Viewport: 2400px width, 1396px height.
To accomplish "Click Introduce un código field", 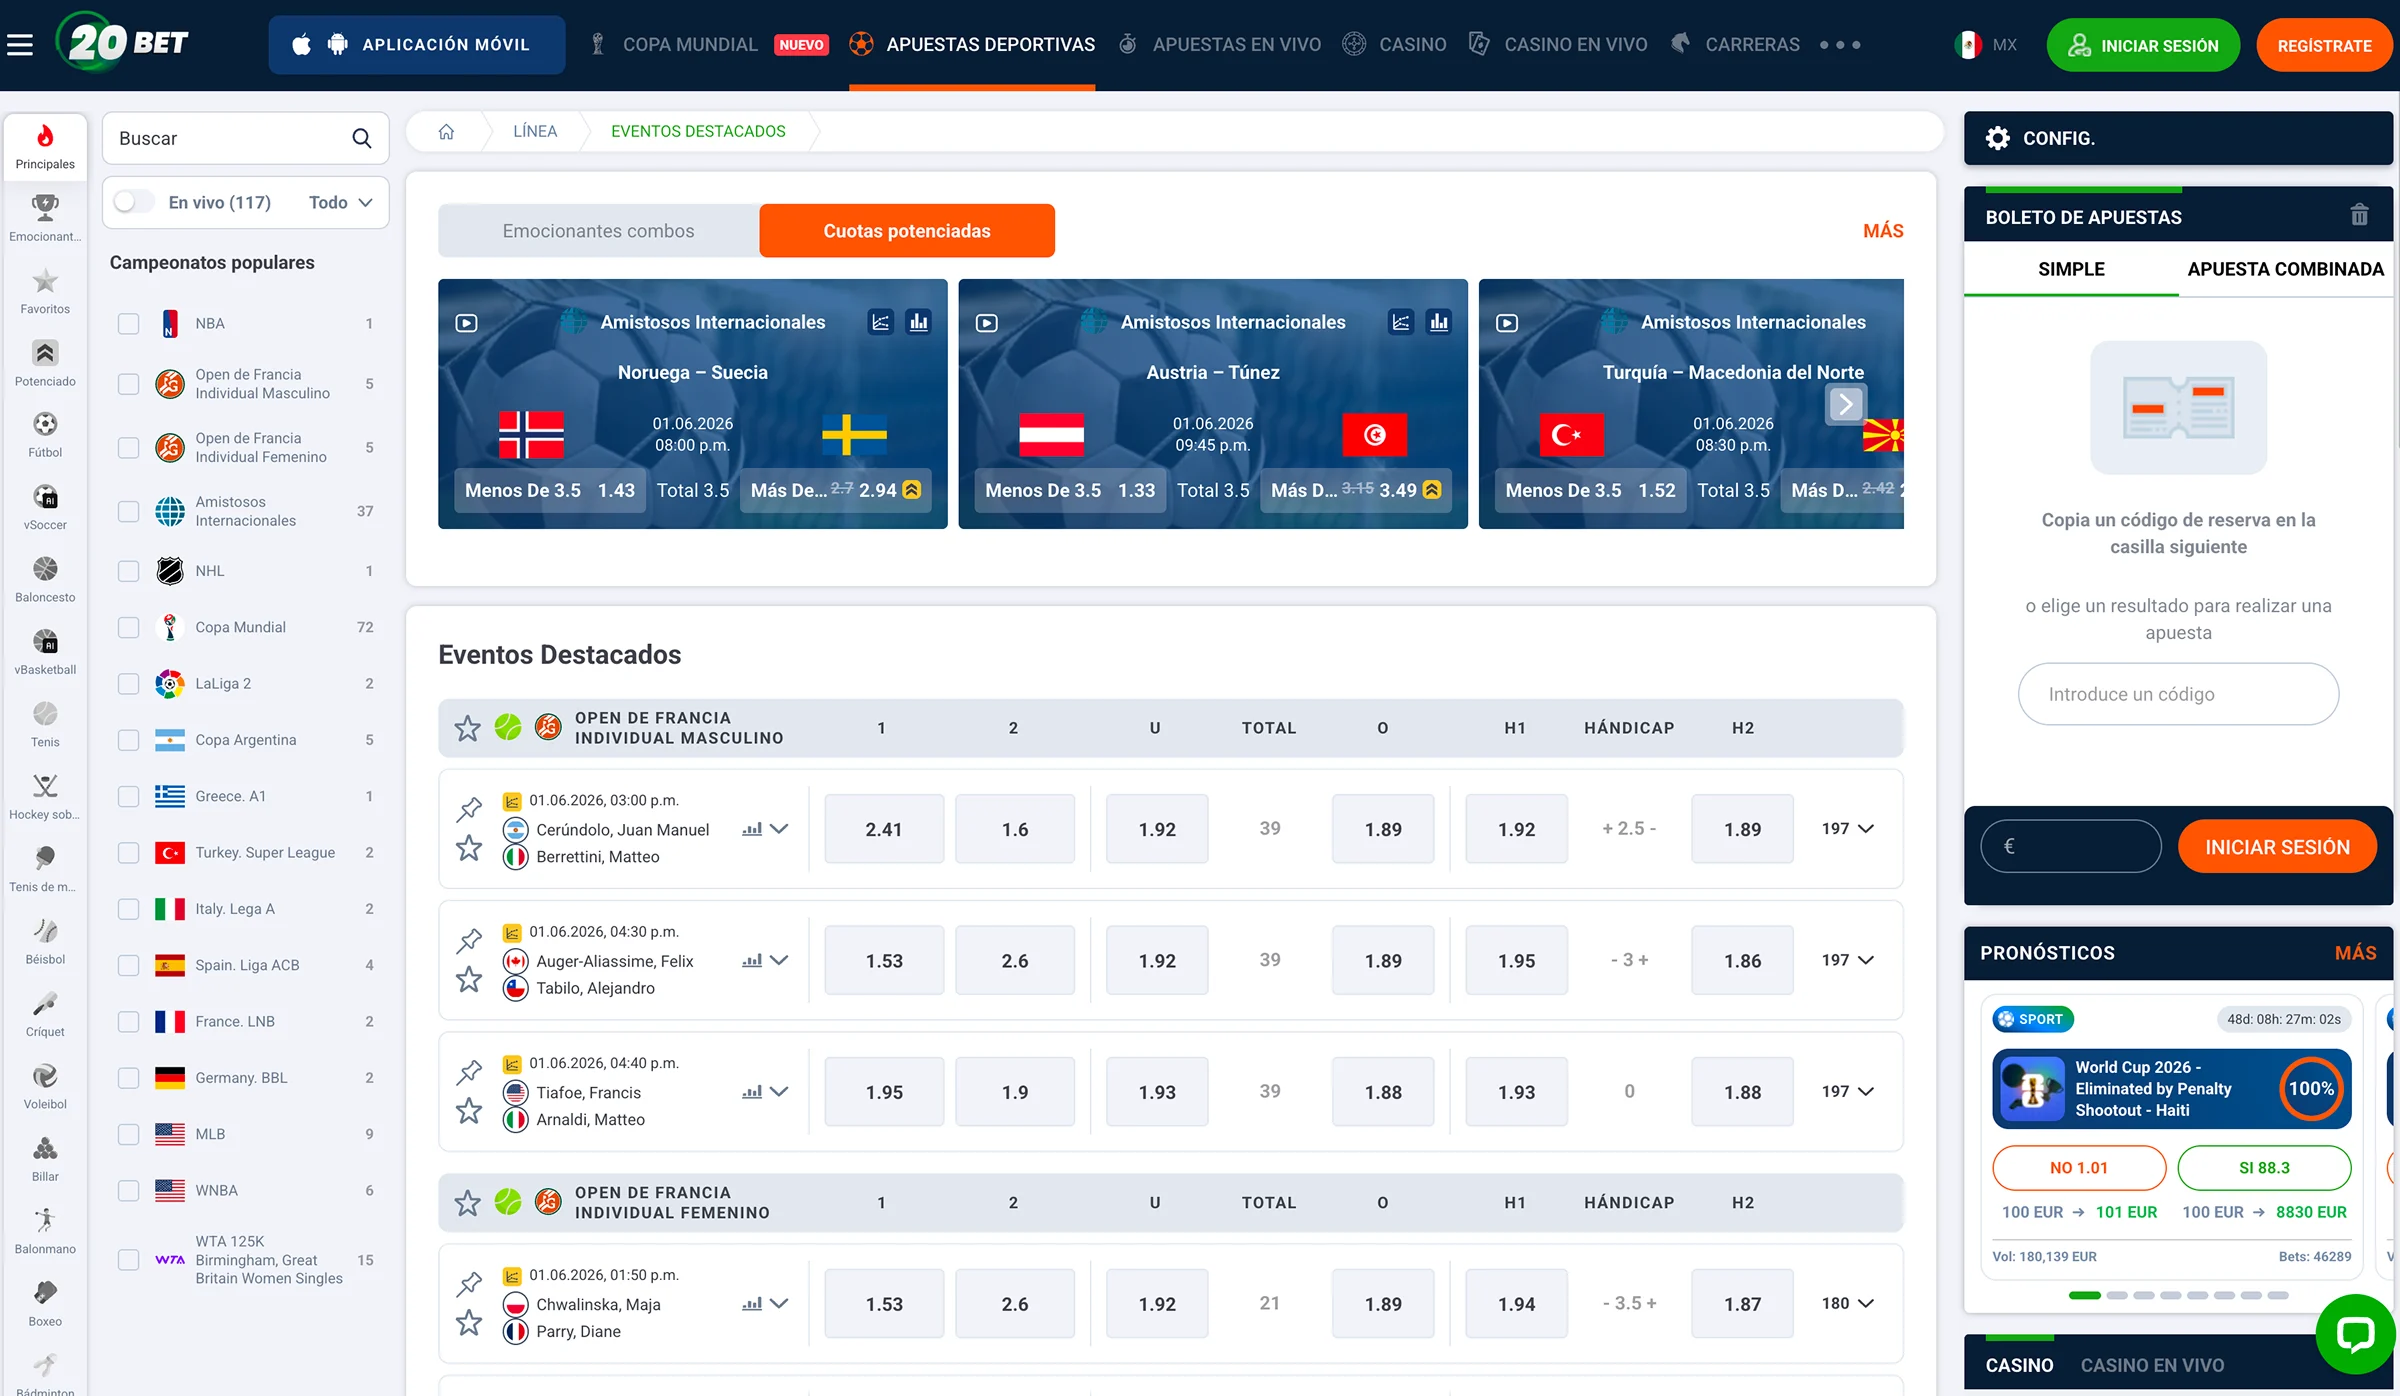I will click(2178, 694).
